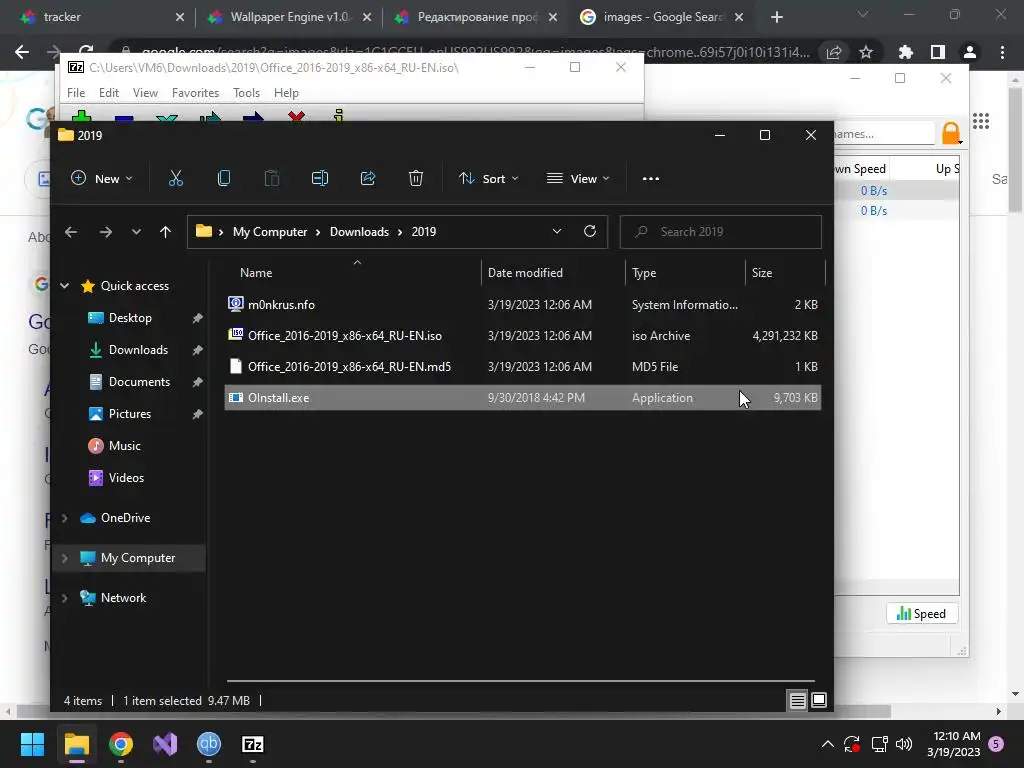
Task: Open the Tools menu in 7-Zip
Action: tap(246, 93)
